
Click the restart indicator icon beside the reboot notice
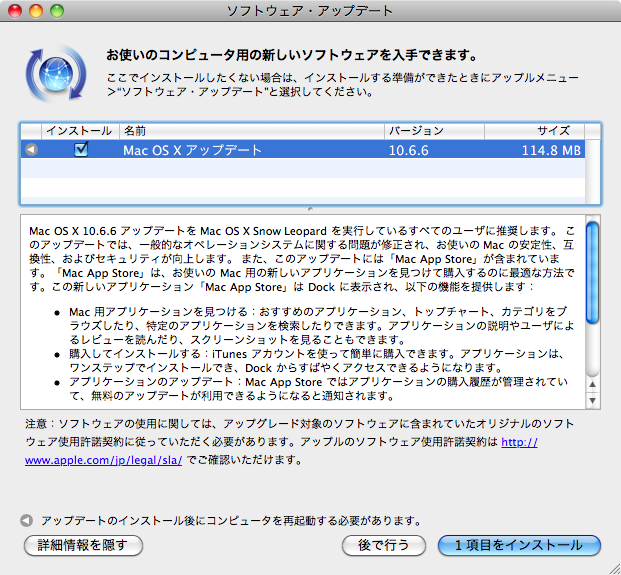(27, 520)
